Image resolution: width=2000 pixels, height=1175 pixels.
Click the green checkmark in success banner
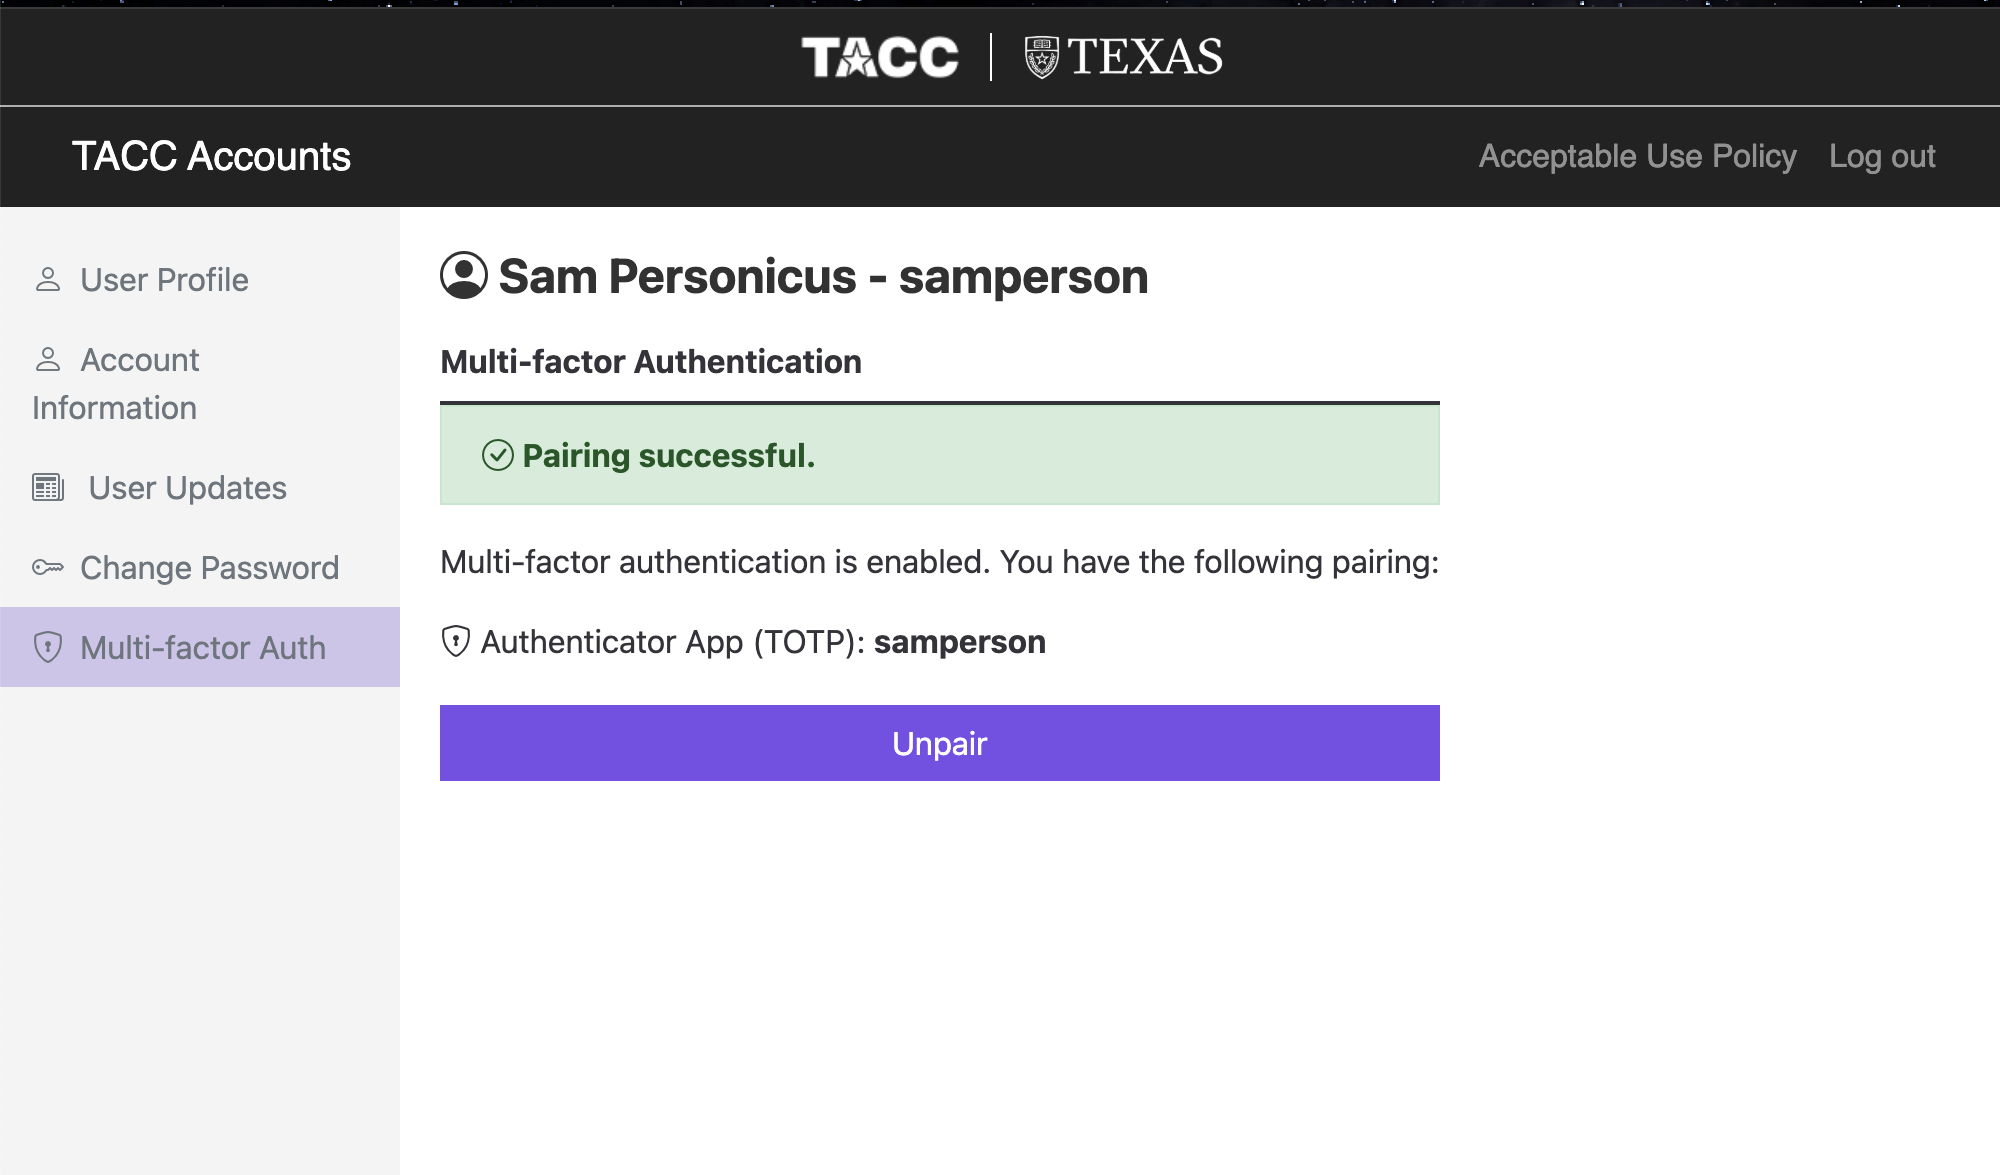498,455
